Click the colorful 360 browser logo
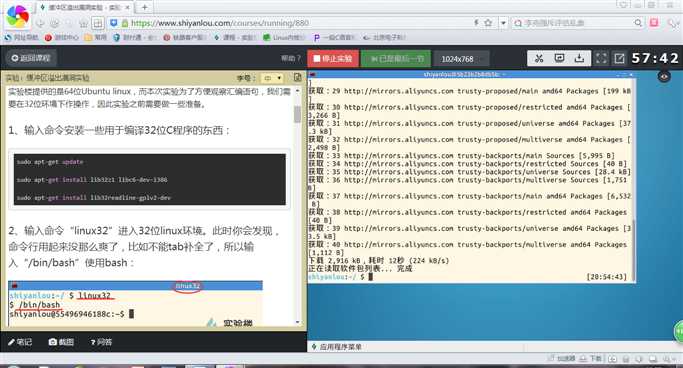This screenshot has width=683, height=368. pos(17,17)
